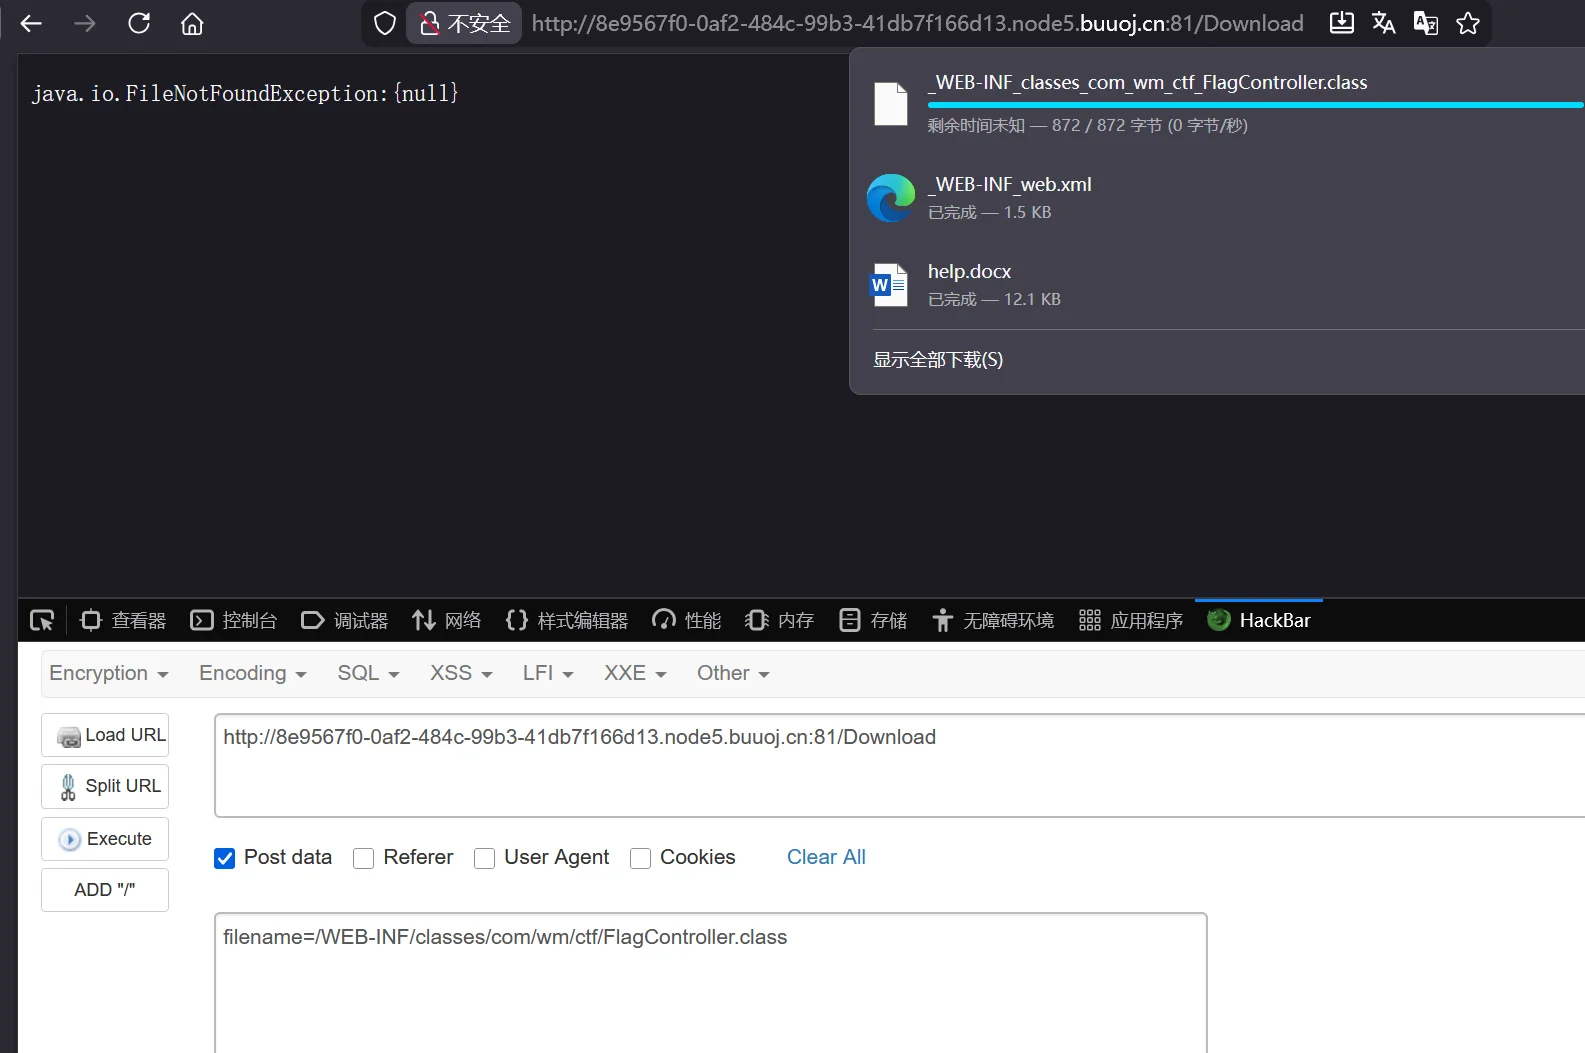1585x1053 pixels.
Task: Click the shield tracking protection icon
Action: tap(385, 23)
